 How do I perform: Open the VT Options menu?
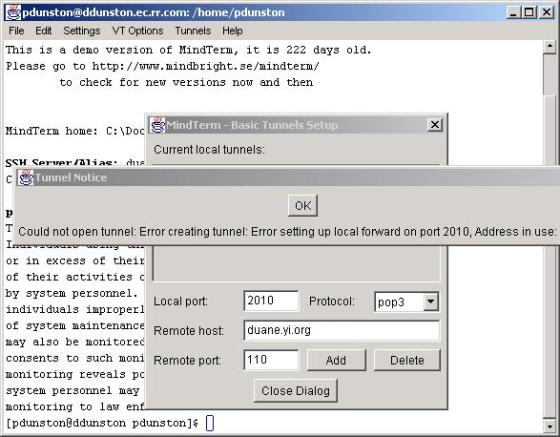click(x=138, y=31)
